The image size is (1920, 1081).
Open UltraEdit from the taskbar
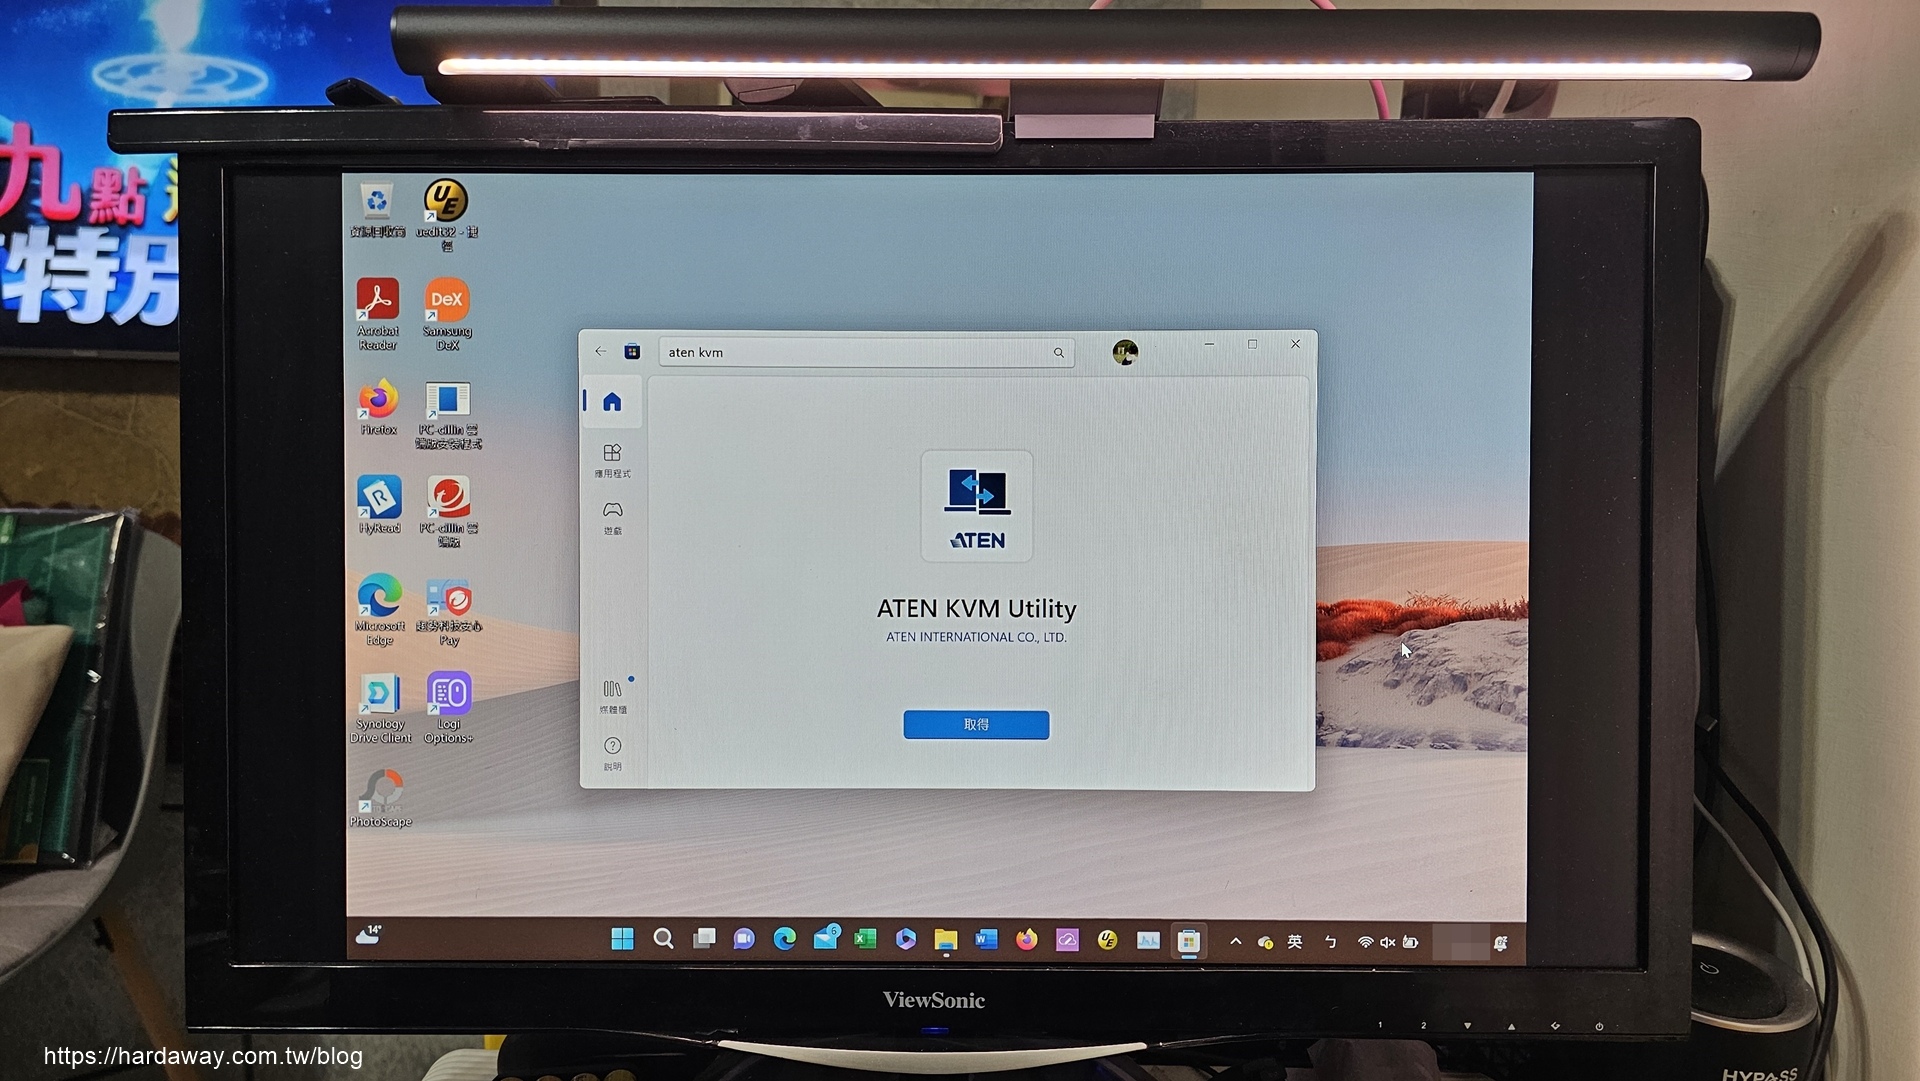pos(1107,939)
